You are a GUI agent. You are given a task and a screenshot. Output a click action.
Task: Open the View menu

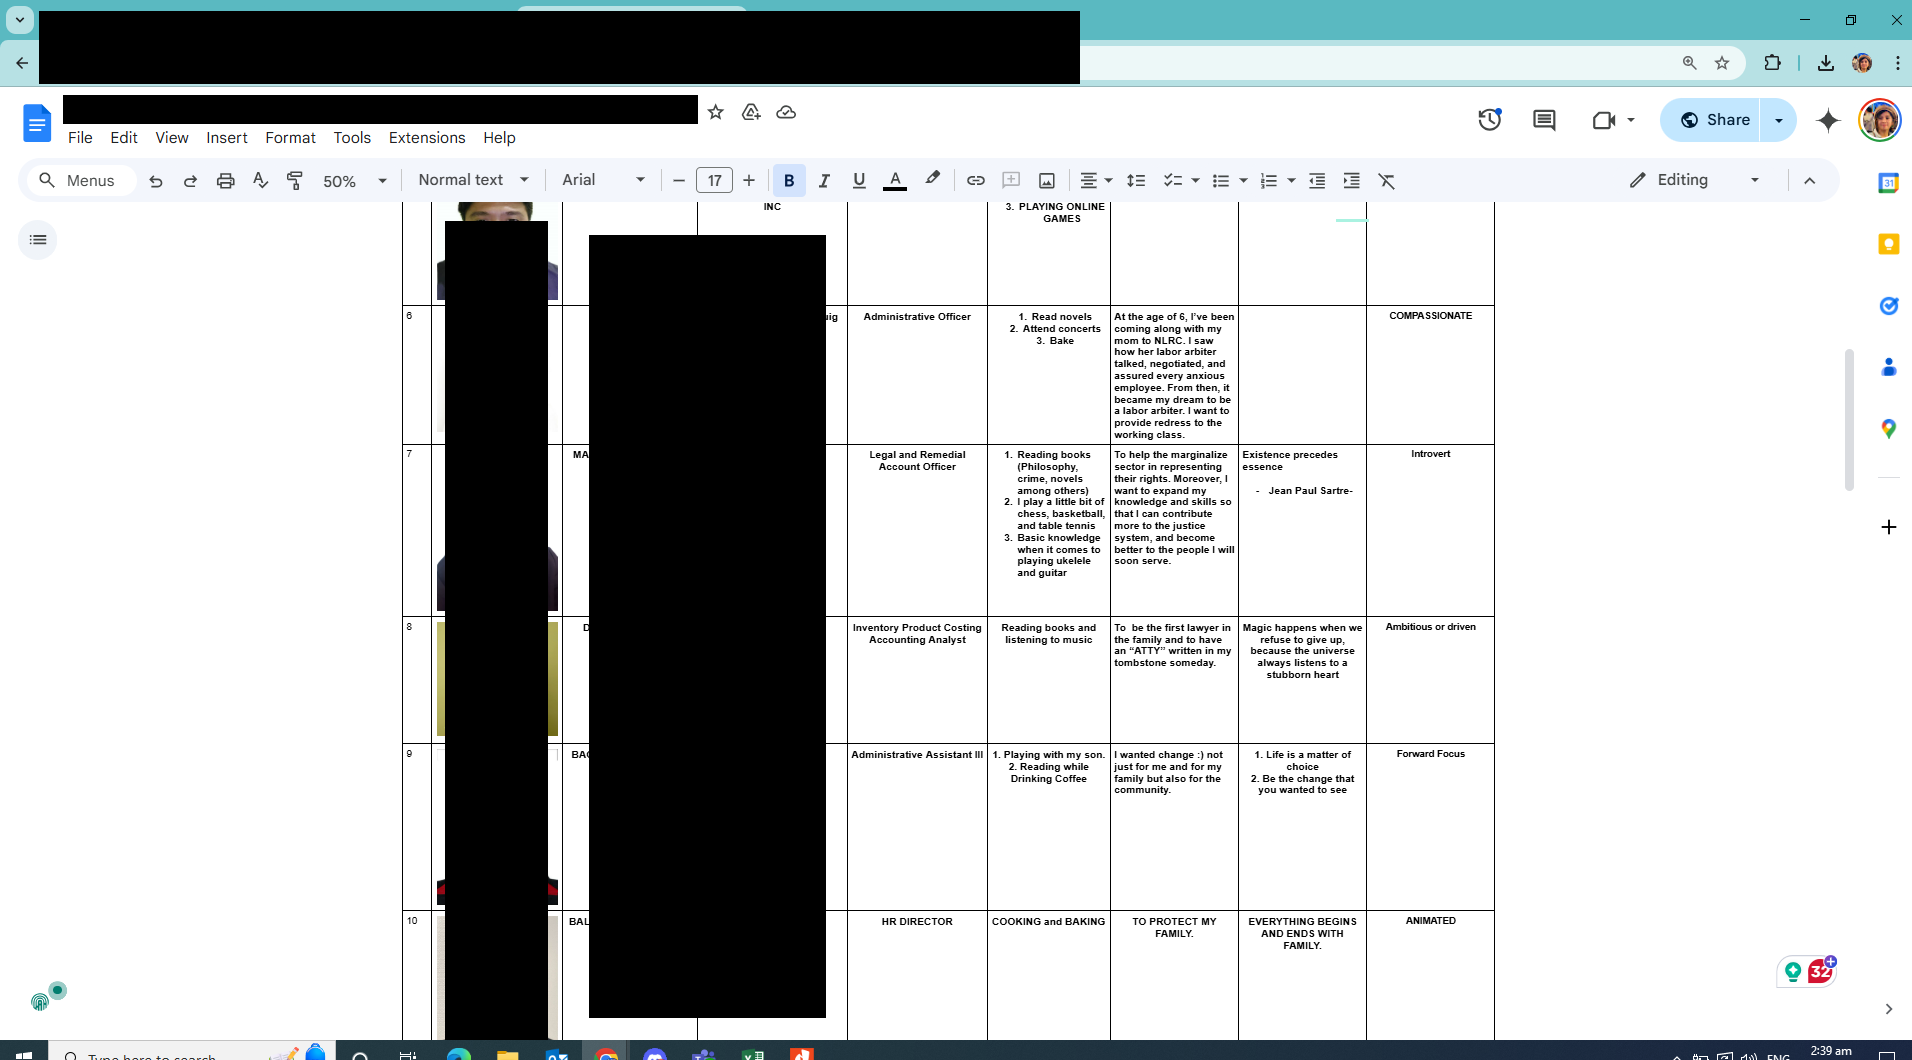(172, 138)
